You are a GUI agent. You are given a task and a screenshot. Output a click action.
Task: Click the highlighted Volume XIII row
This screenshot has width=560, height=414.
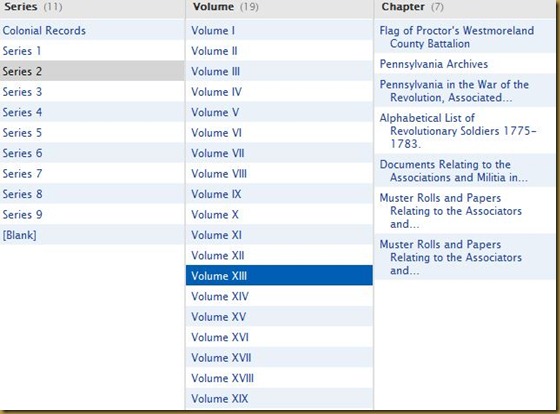tap(279, 276)
